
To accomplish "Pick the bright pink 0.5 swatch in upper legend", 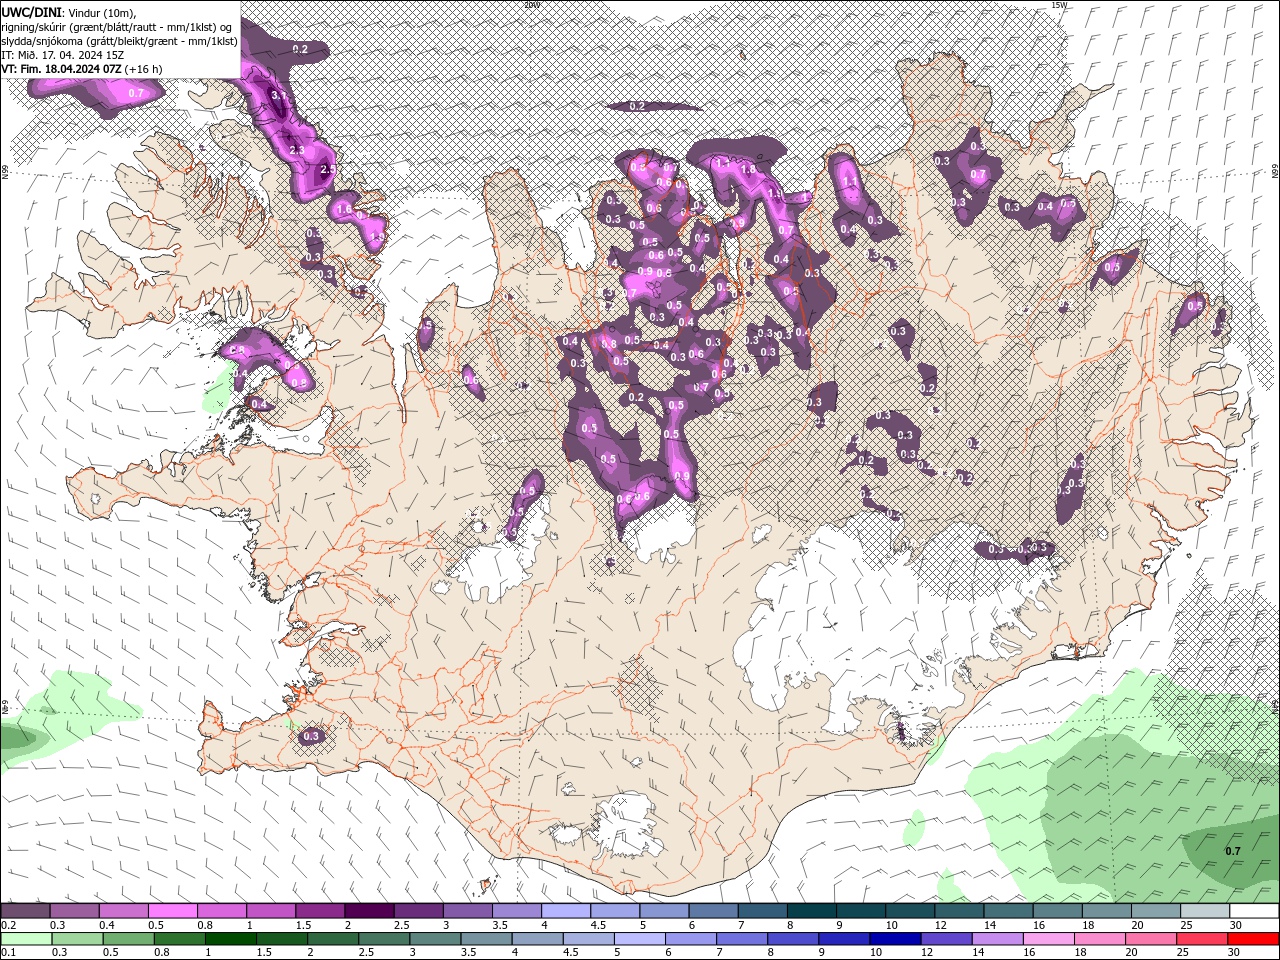I will tap(172, 911).
